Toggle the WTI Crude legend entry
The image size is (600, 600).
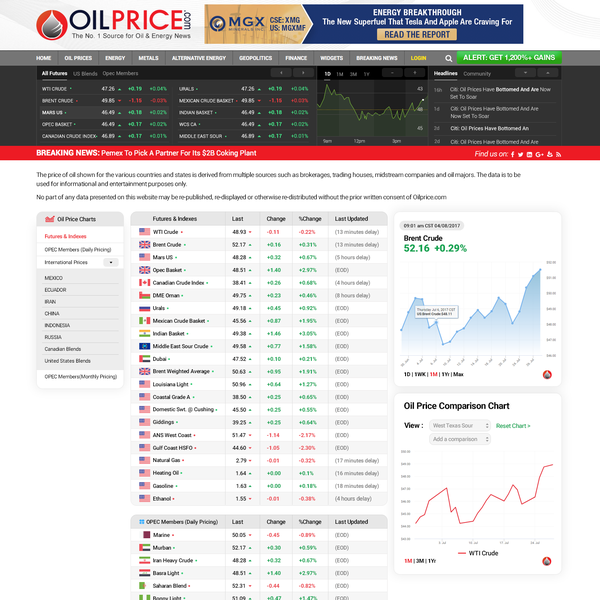(x=478, y=553)
